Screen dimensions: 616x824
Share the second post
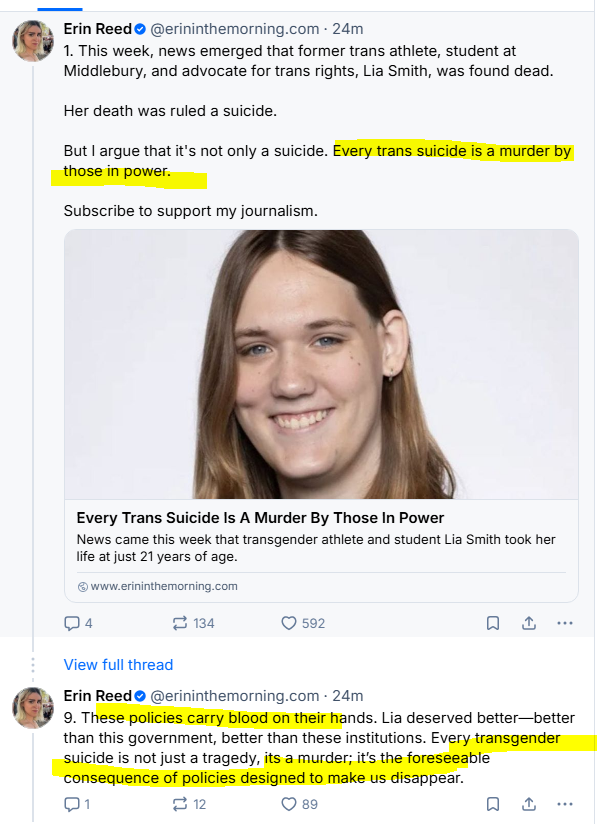point(529,803)
